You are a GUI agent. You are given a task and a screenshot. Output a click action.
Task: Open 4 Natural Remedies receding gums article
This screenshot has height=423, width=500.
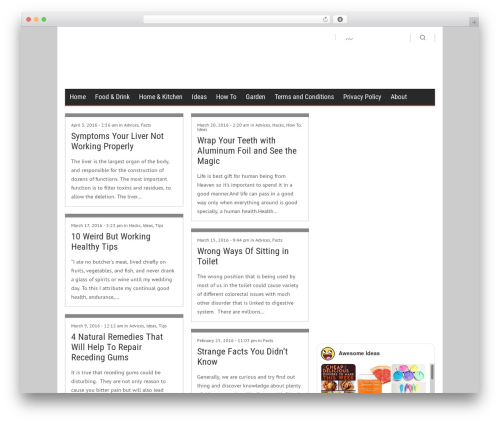tap(117, 347)
